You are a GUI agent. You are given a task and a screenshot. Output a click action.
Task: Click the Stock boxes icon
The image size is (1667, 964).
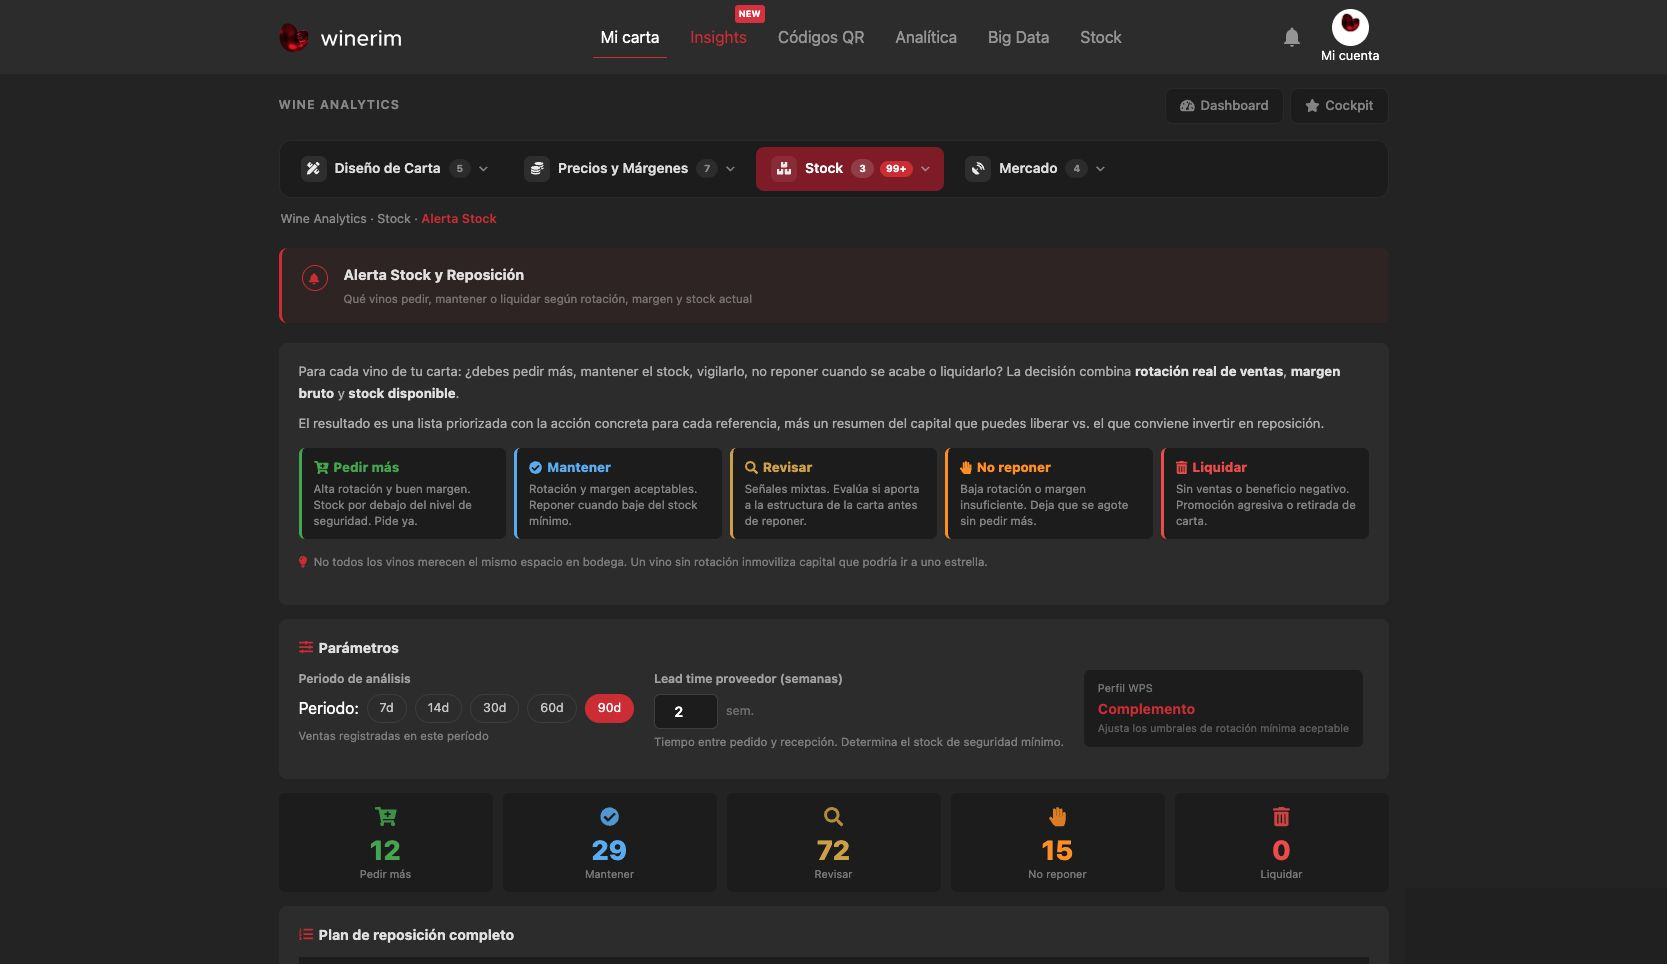784,168
